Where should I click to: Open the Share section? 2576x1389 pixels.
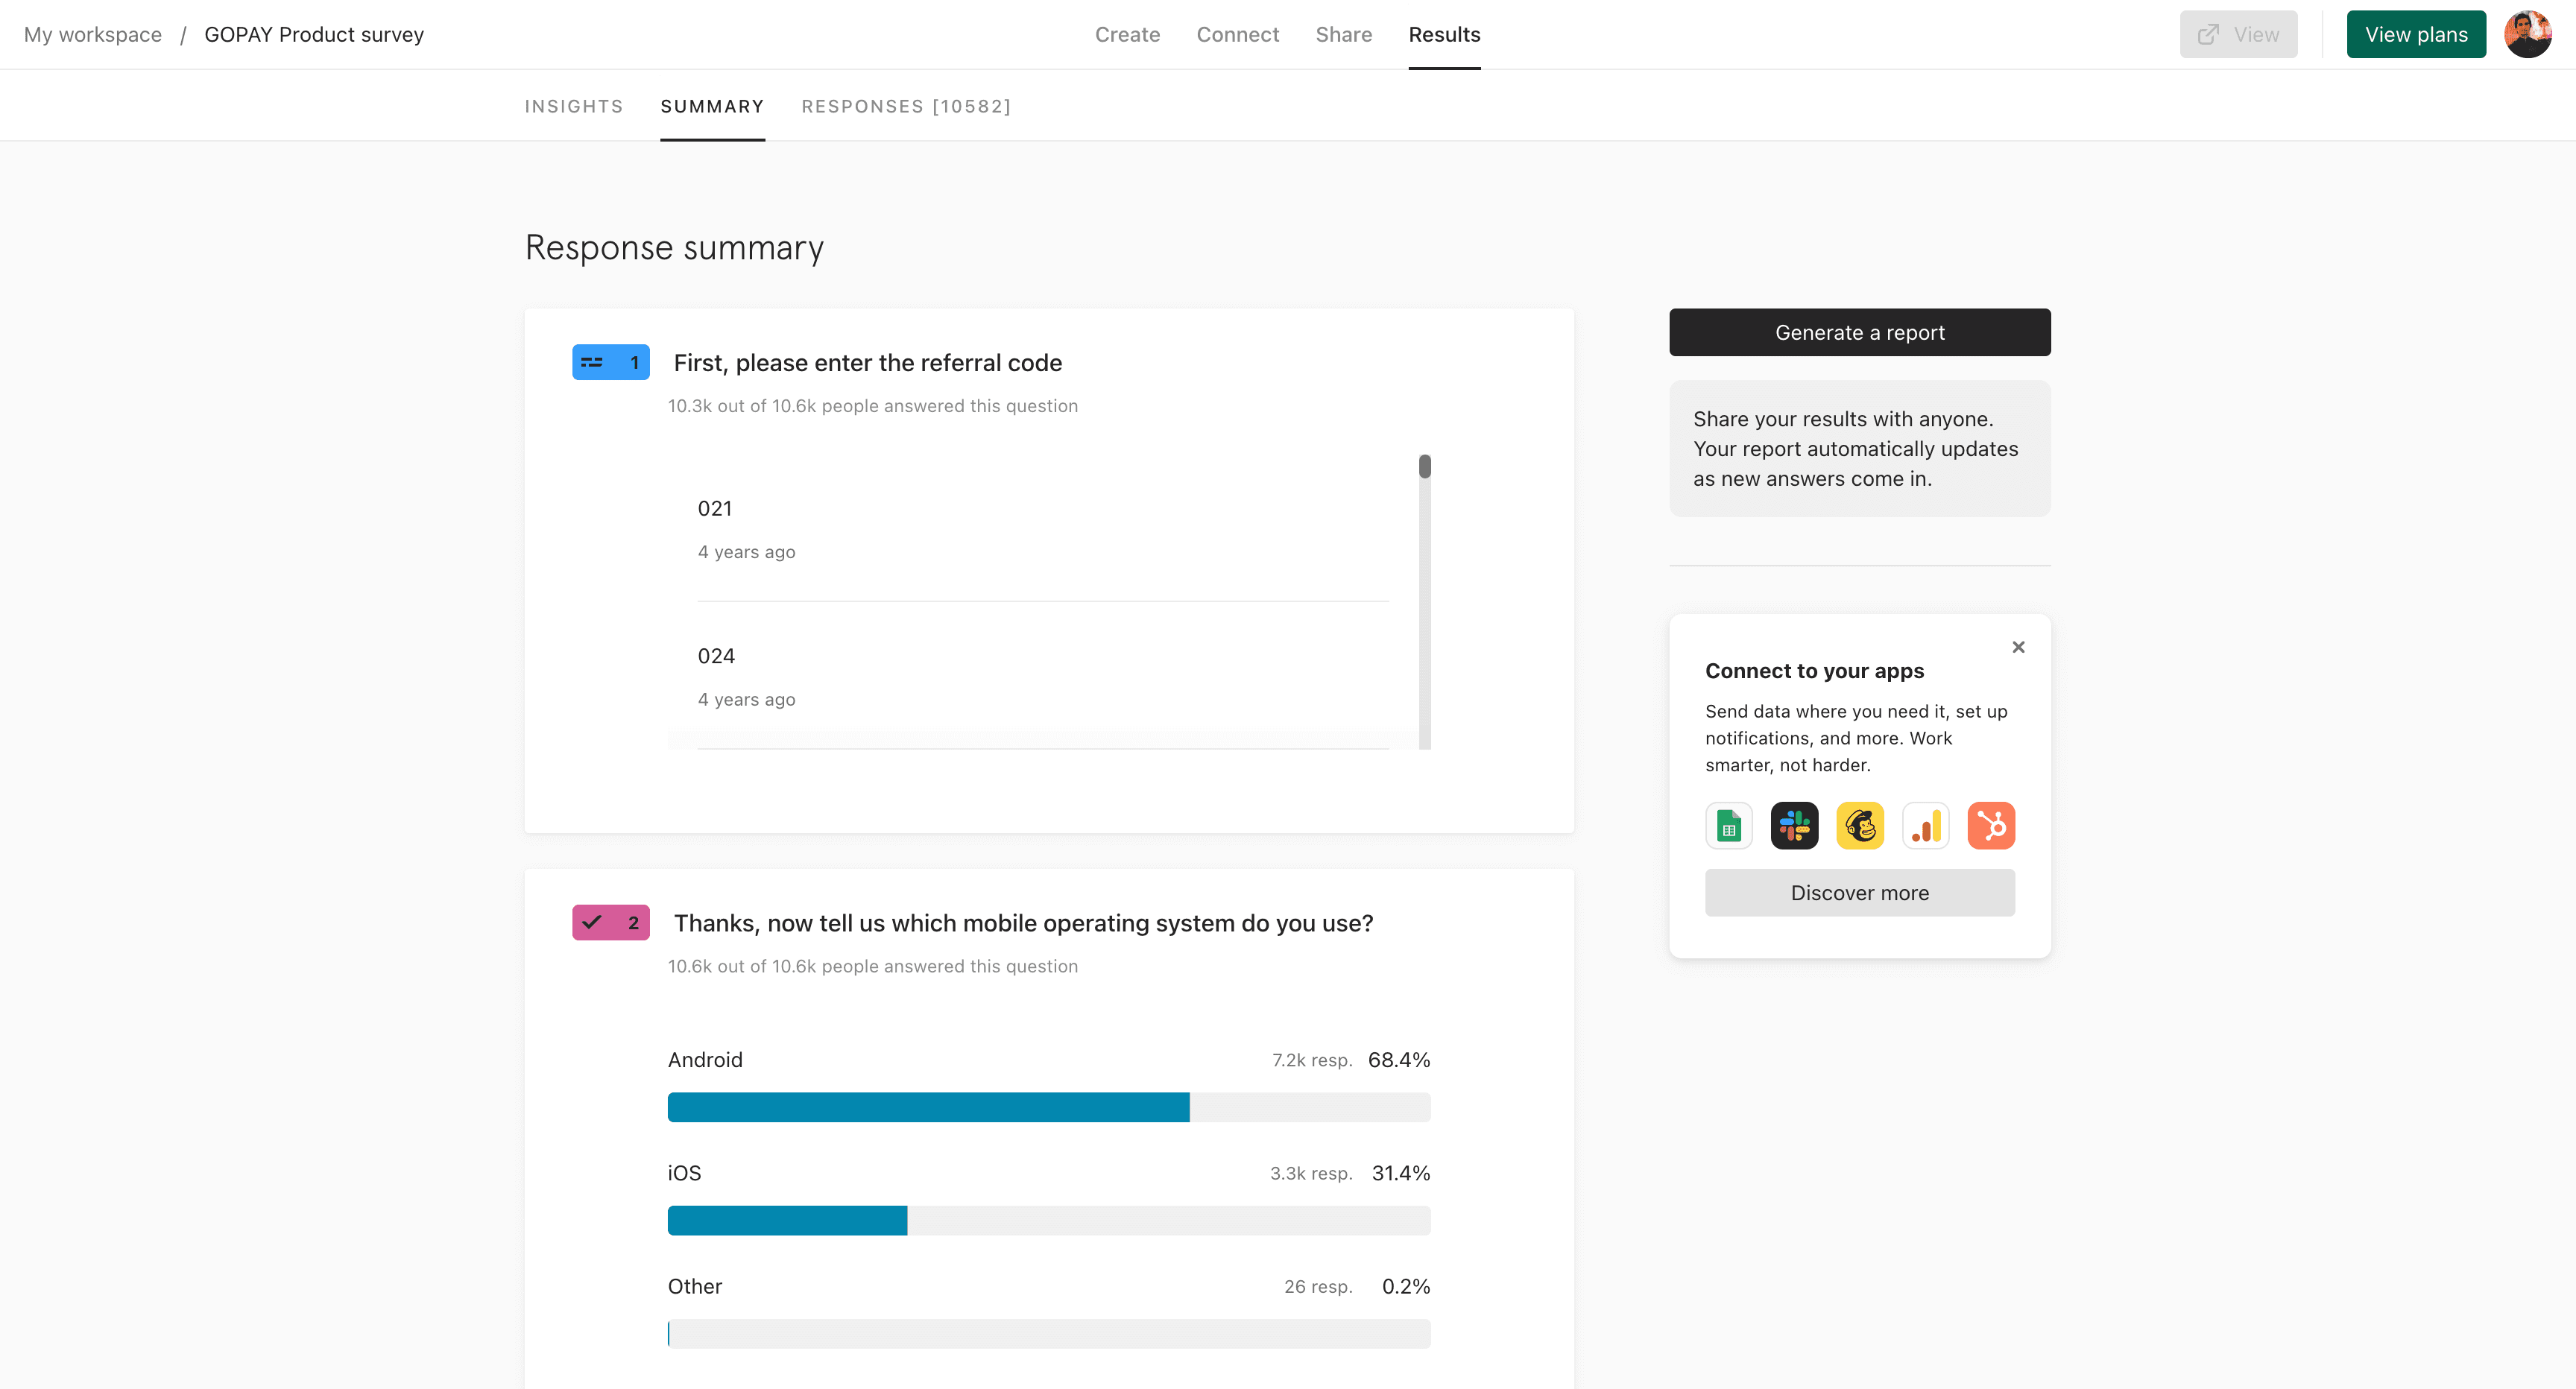coord(1343,35)
